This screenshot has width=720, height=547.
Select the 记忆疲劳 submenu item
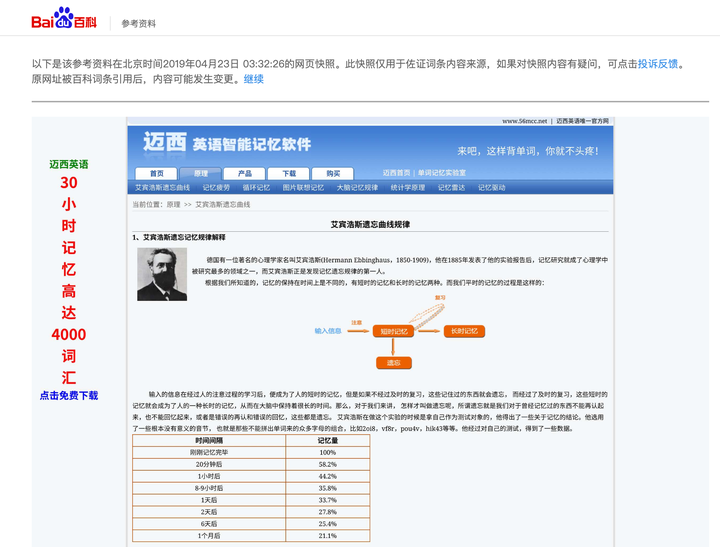(x=216, y=187)
